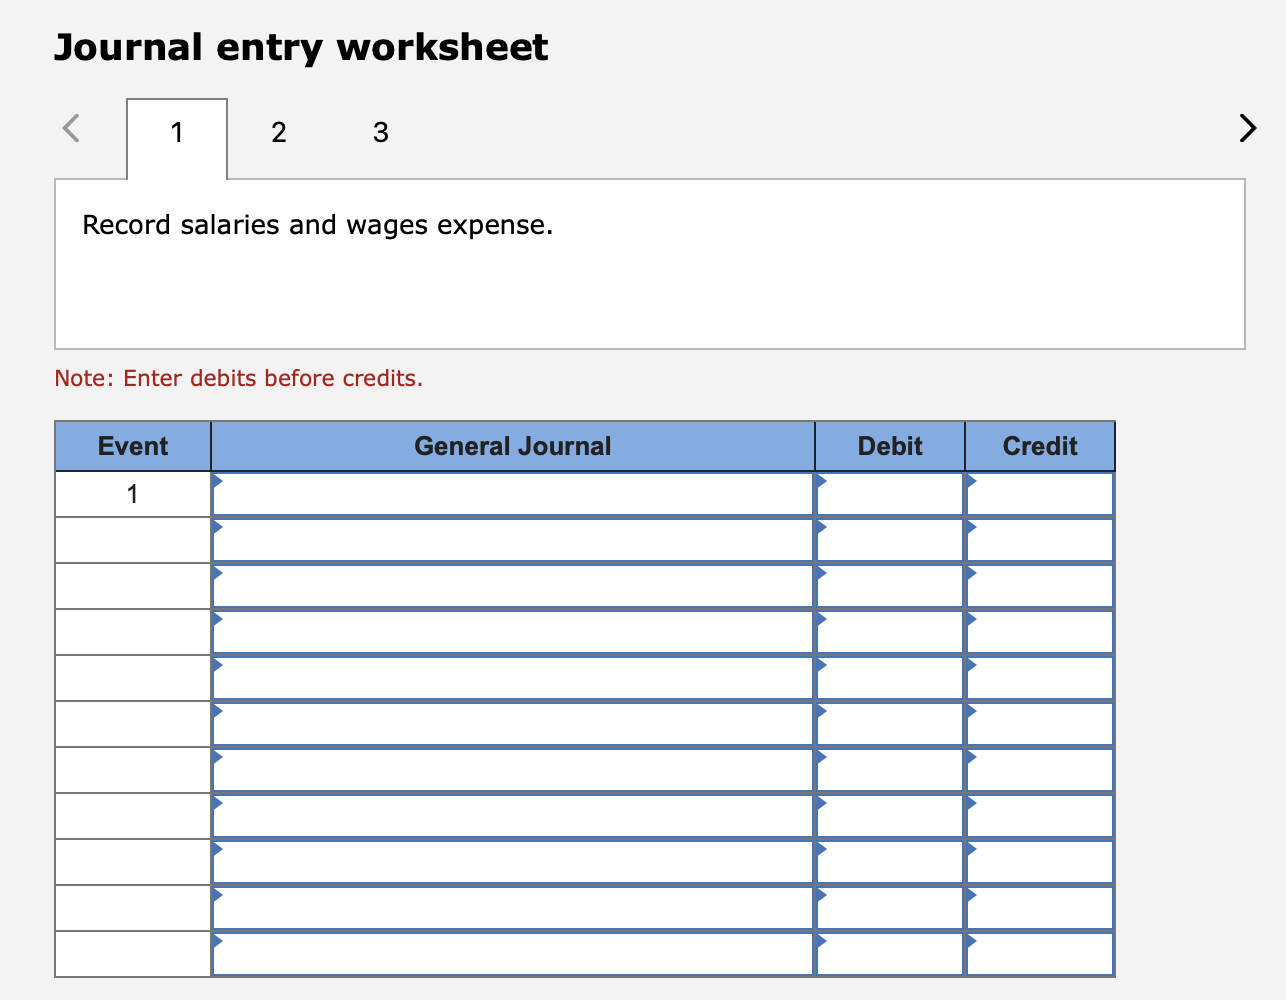The width and height of the screenshot is (1286, 1000).
Task: Open eighth row General Journal dropdown
Action: point(513,816)
